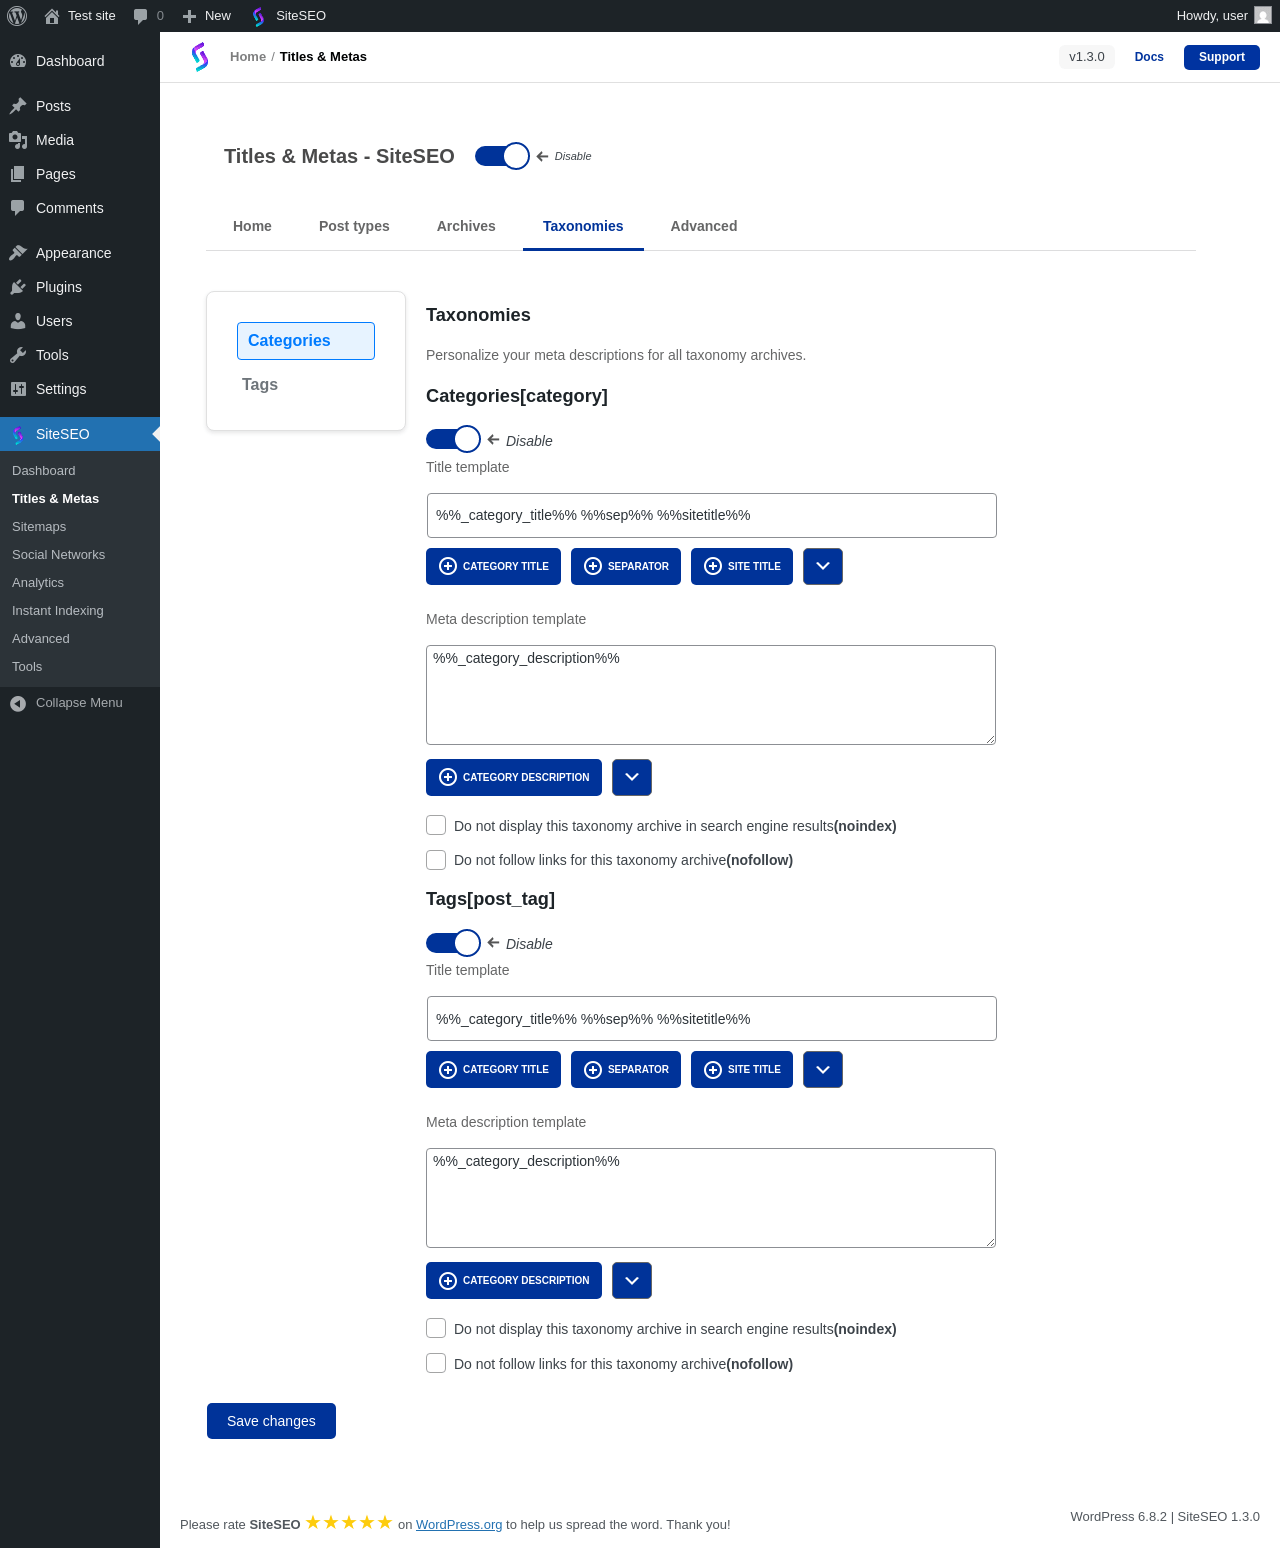Expand more tags dropdown beside Categories Site Title
The image size is (1280, 1548).
click(x=823, y=566)
